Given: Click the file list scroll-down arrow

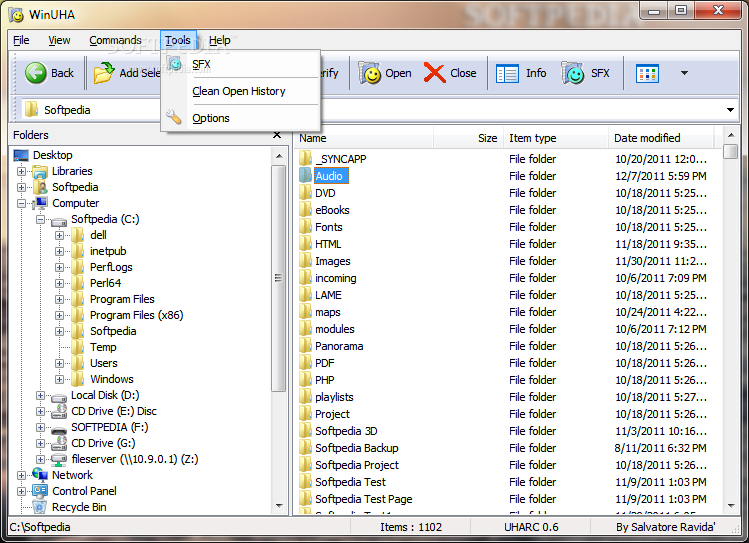Looking at the screenshot, I should pos(731,506).
